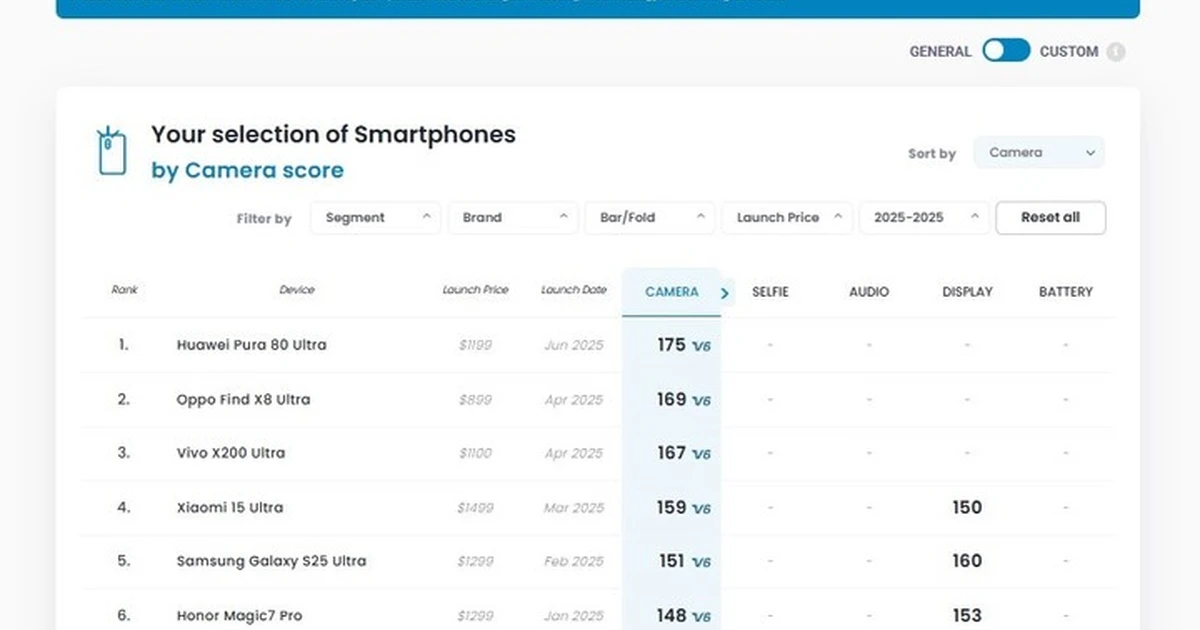Open the Launch Price filter
This screenshot has height=630, width=1200.
[788, 218]
